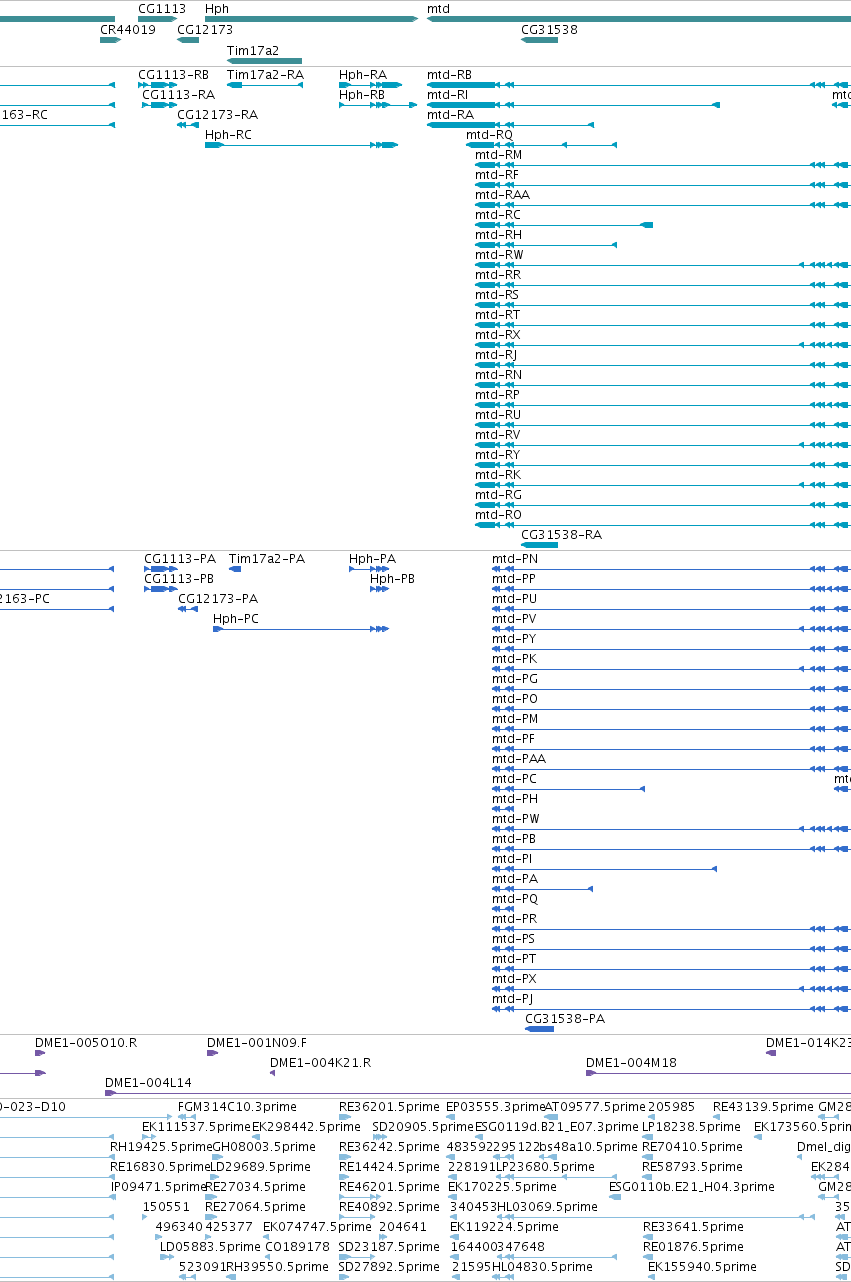
Task: Select the mtd-PJ protein label
Action: 513,999
